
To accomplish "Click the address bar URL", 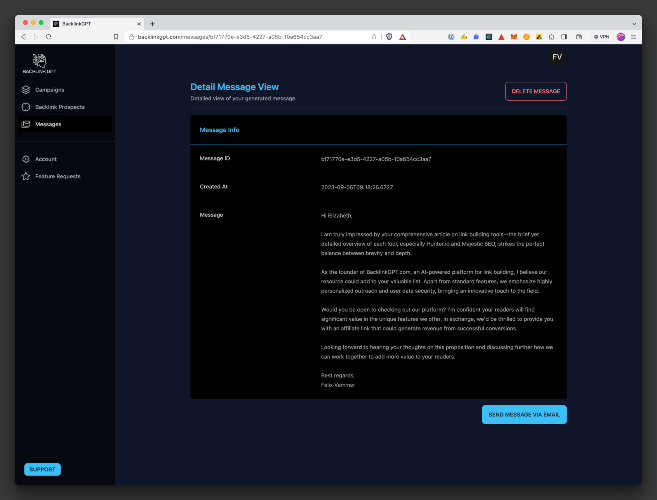I will pos(230,37).
